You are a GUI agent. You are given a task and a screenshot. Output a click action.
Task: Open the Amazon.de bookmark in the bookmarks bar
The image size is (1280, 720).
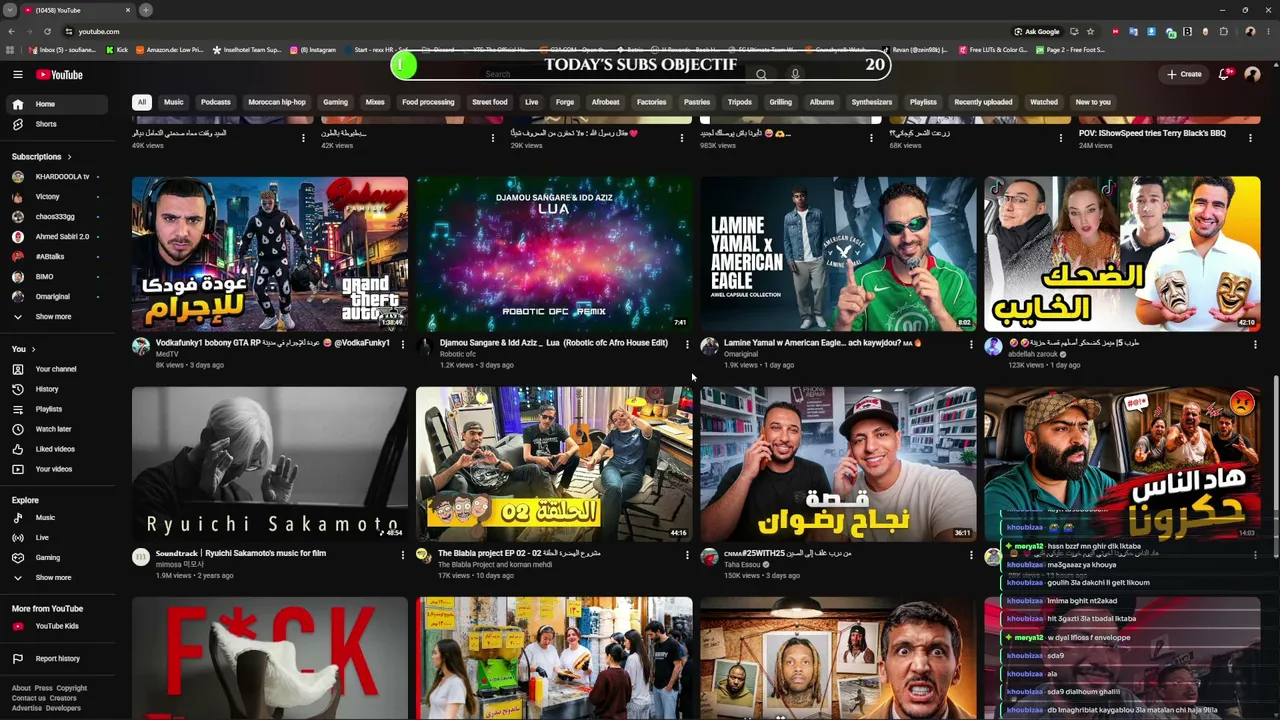[169, 50]
